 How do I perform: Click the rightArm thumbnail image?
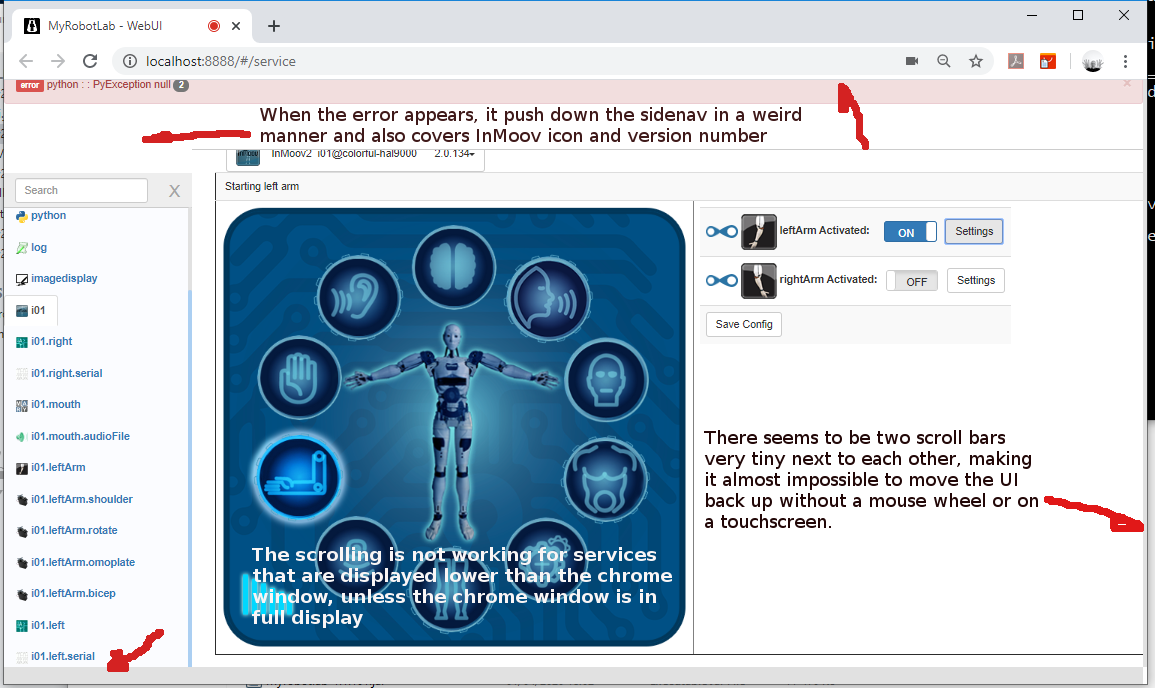759,281
